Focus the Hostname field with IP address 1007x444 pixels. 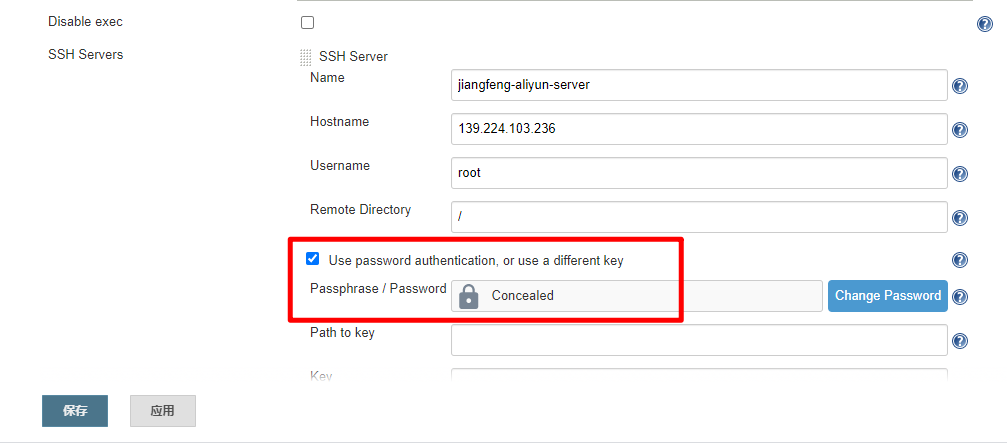point(699,129)
